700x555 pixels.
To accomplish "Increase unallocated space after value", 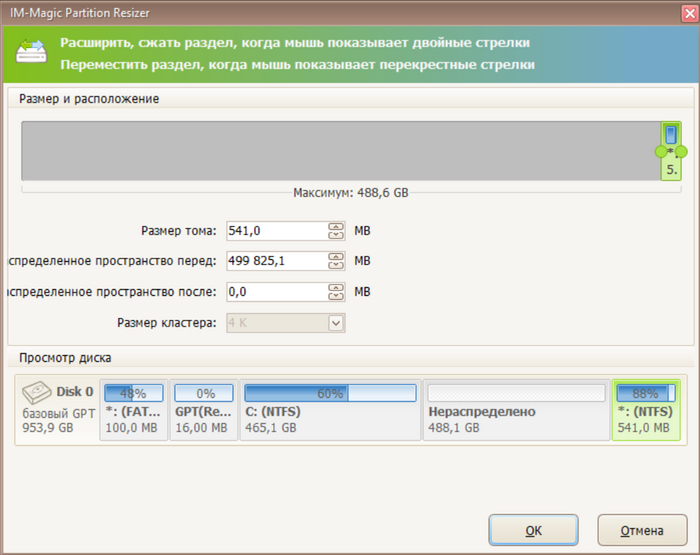I will [x=336, y=288].
